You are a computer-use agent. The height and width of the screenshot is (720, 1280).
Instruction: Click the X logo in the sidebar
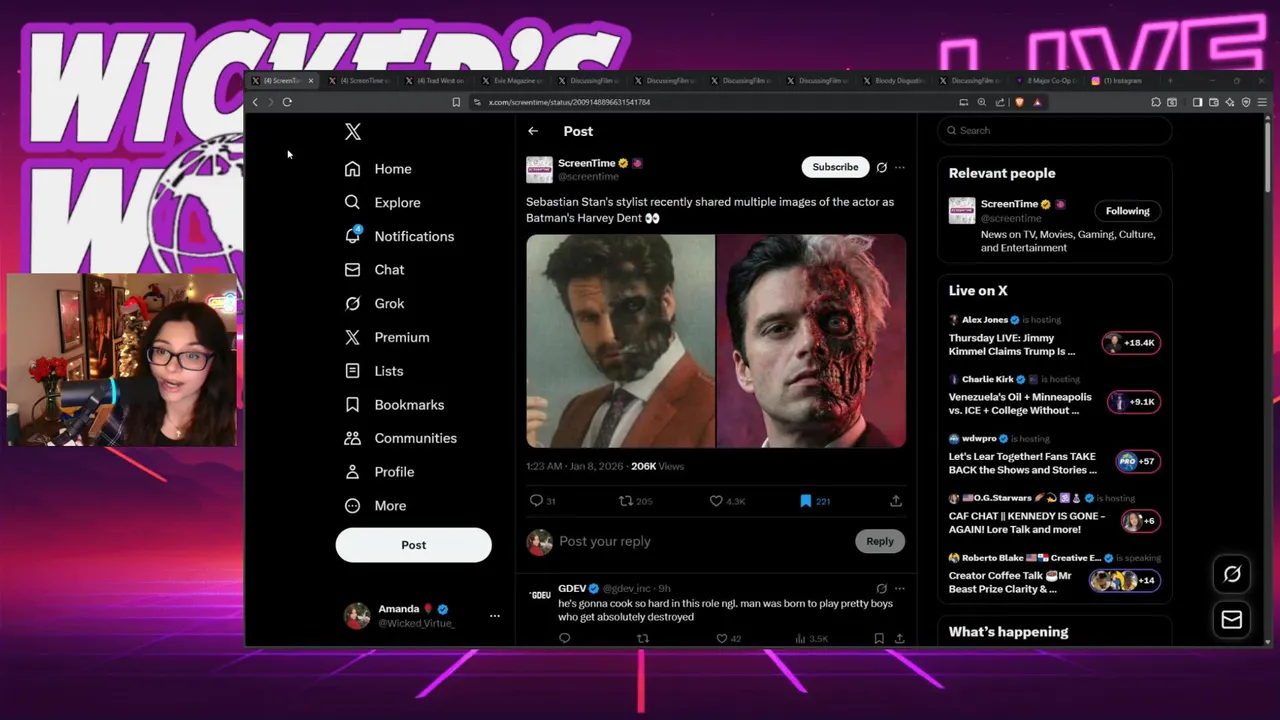pos(352,131)
